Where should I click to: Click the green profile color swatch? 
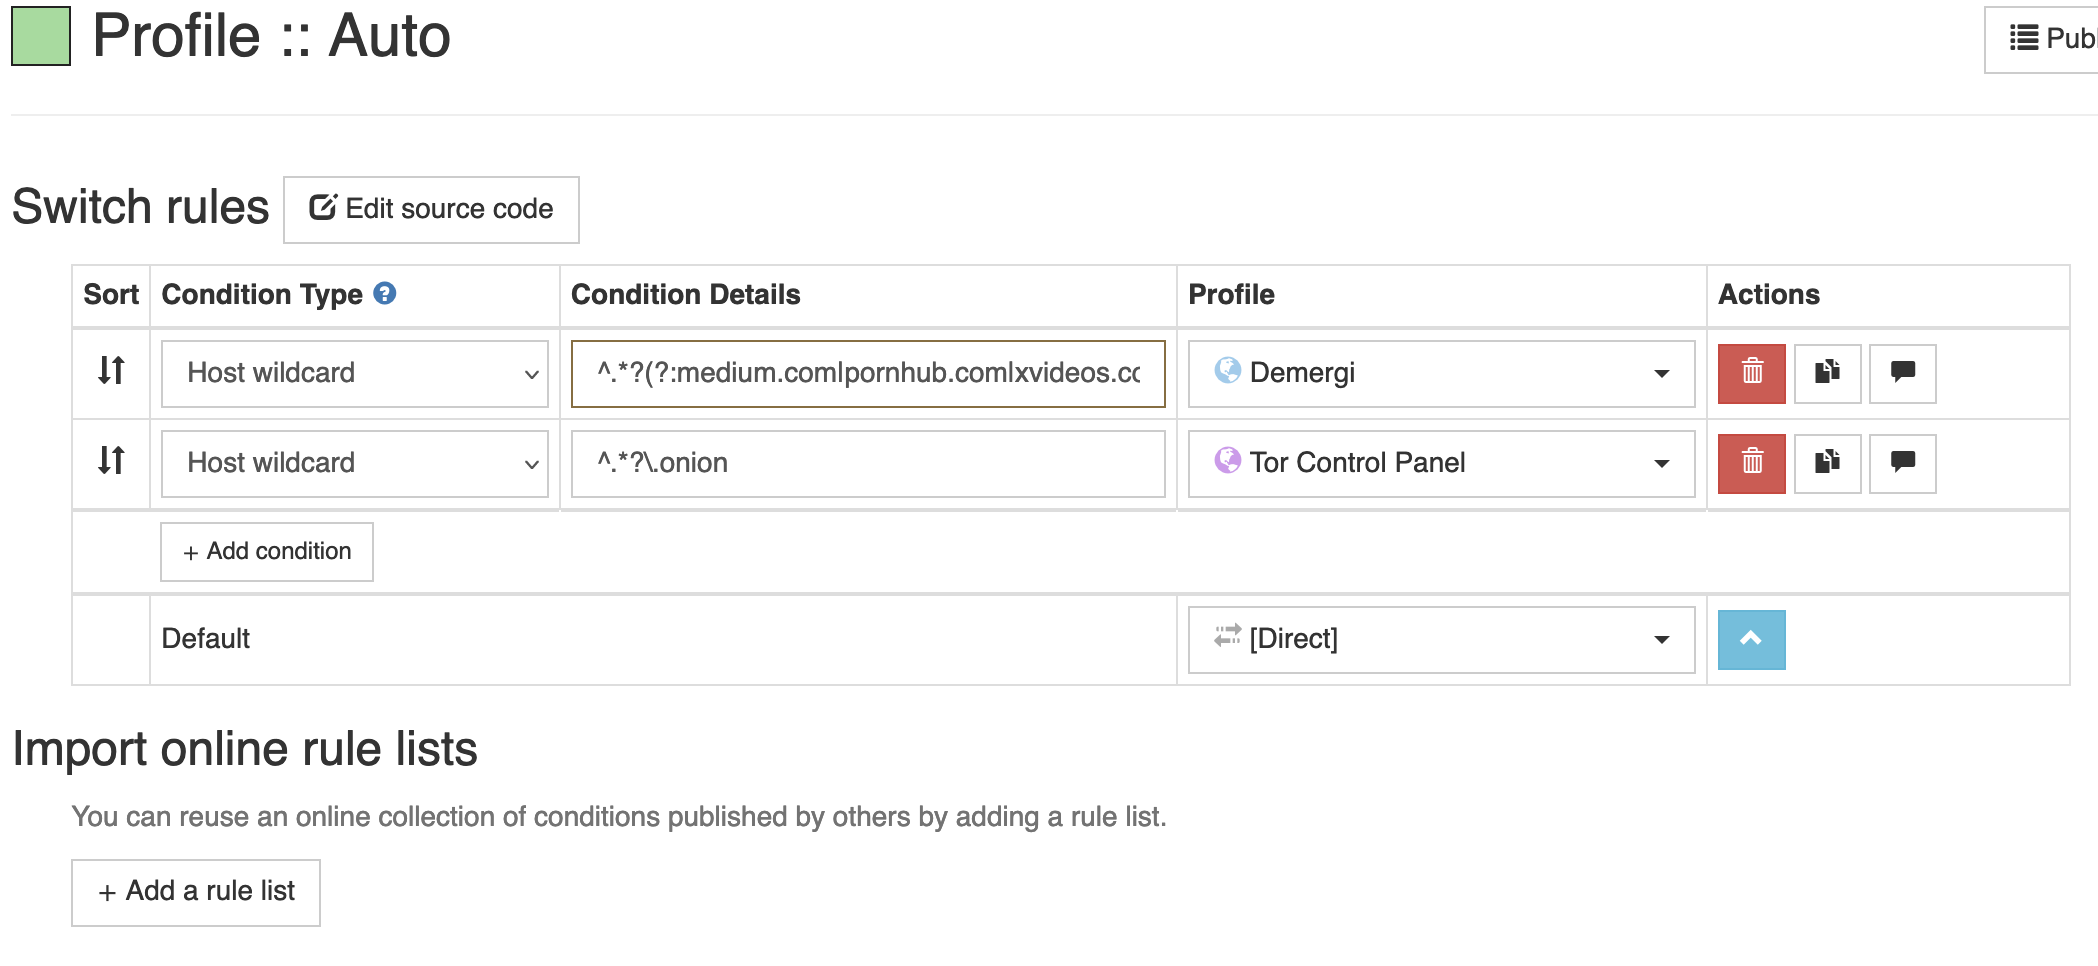click(41, 37)
